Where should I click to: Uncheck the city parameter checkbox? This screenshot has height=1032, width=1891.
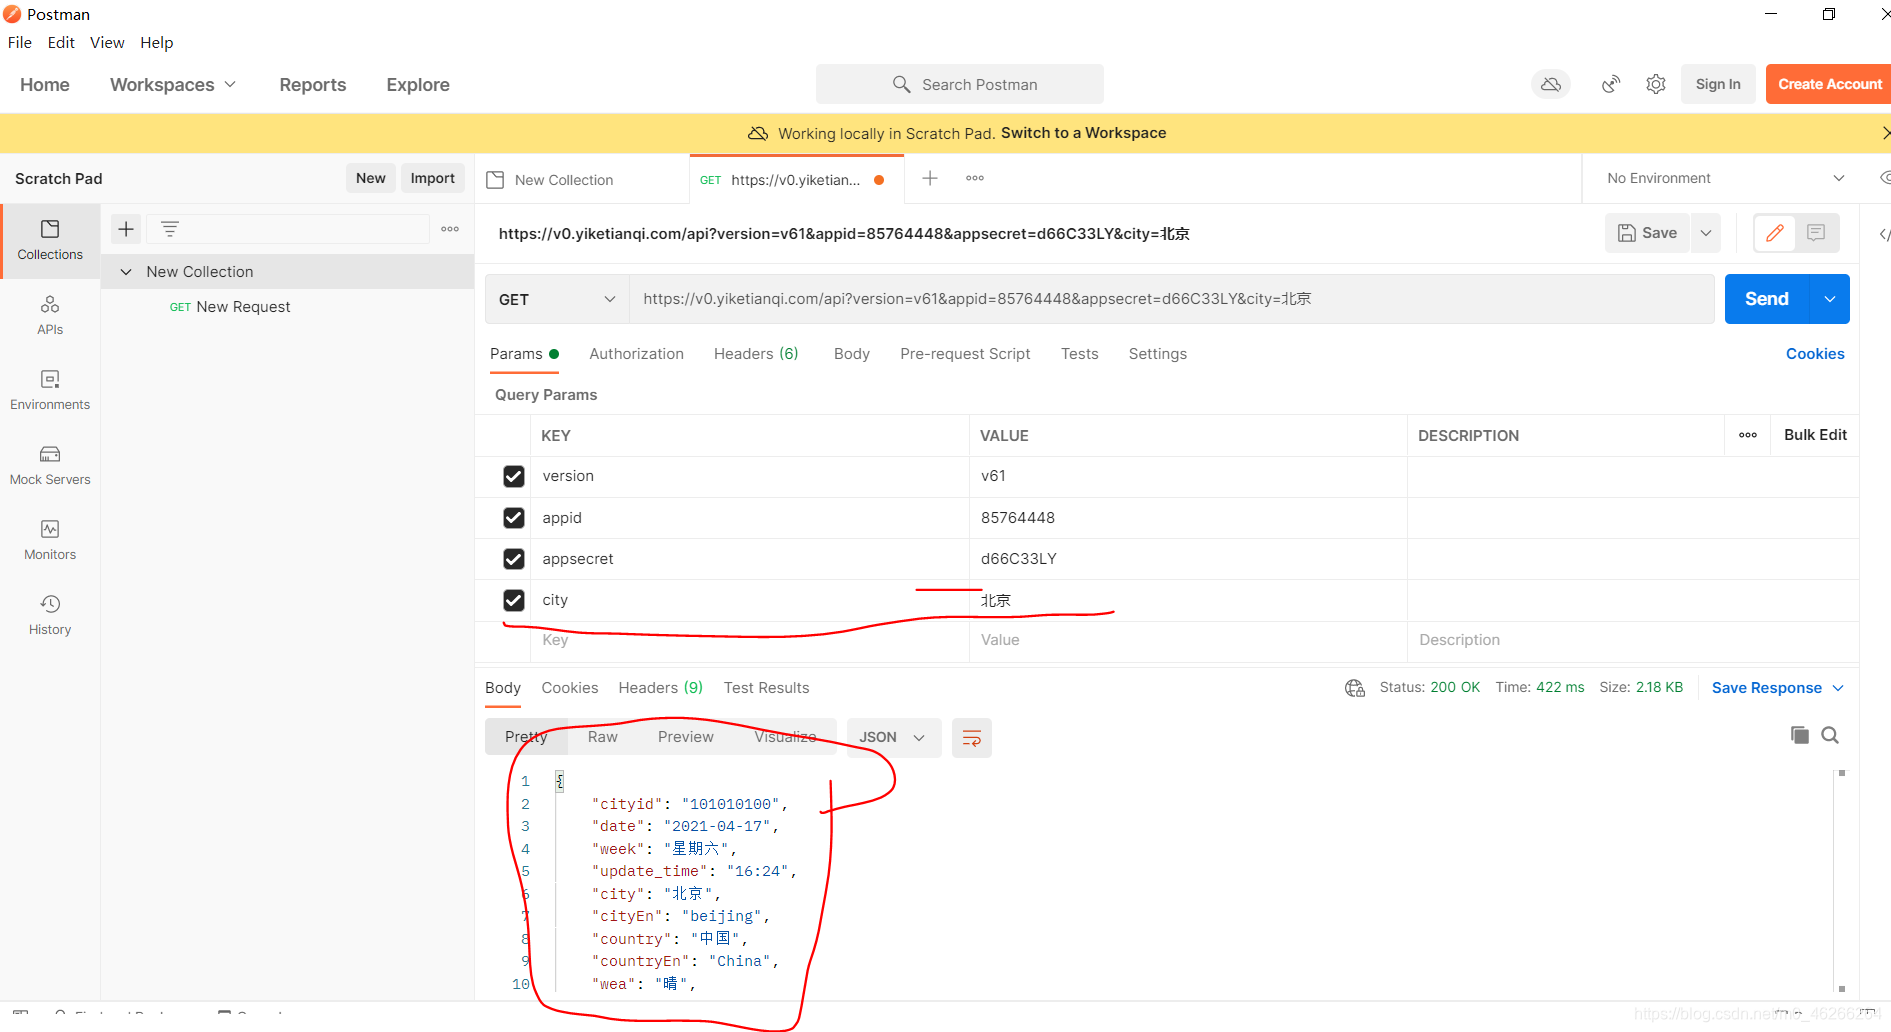[x=514, y=600]
